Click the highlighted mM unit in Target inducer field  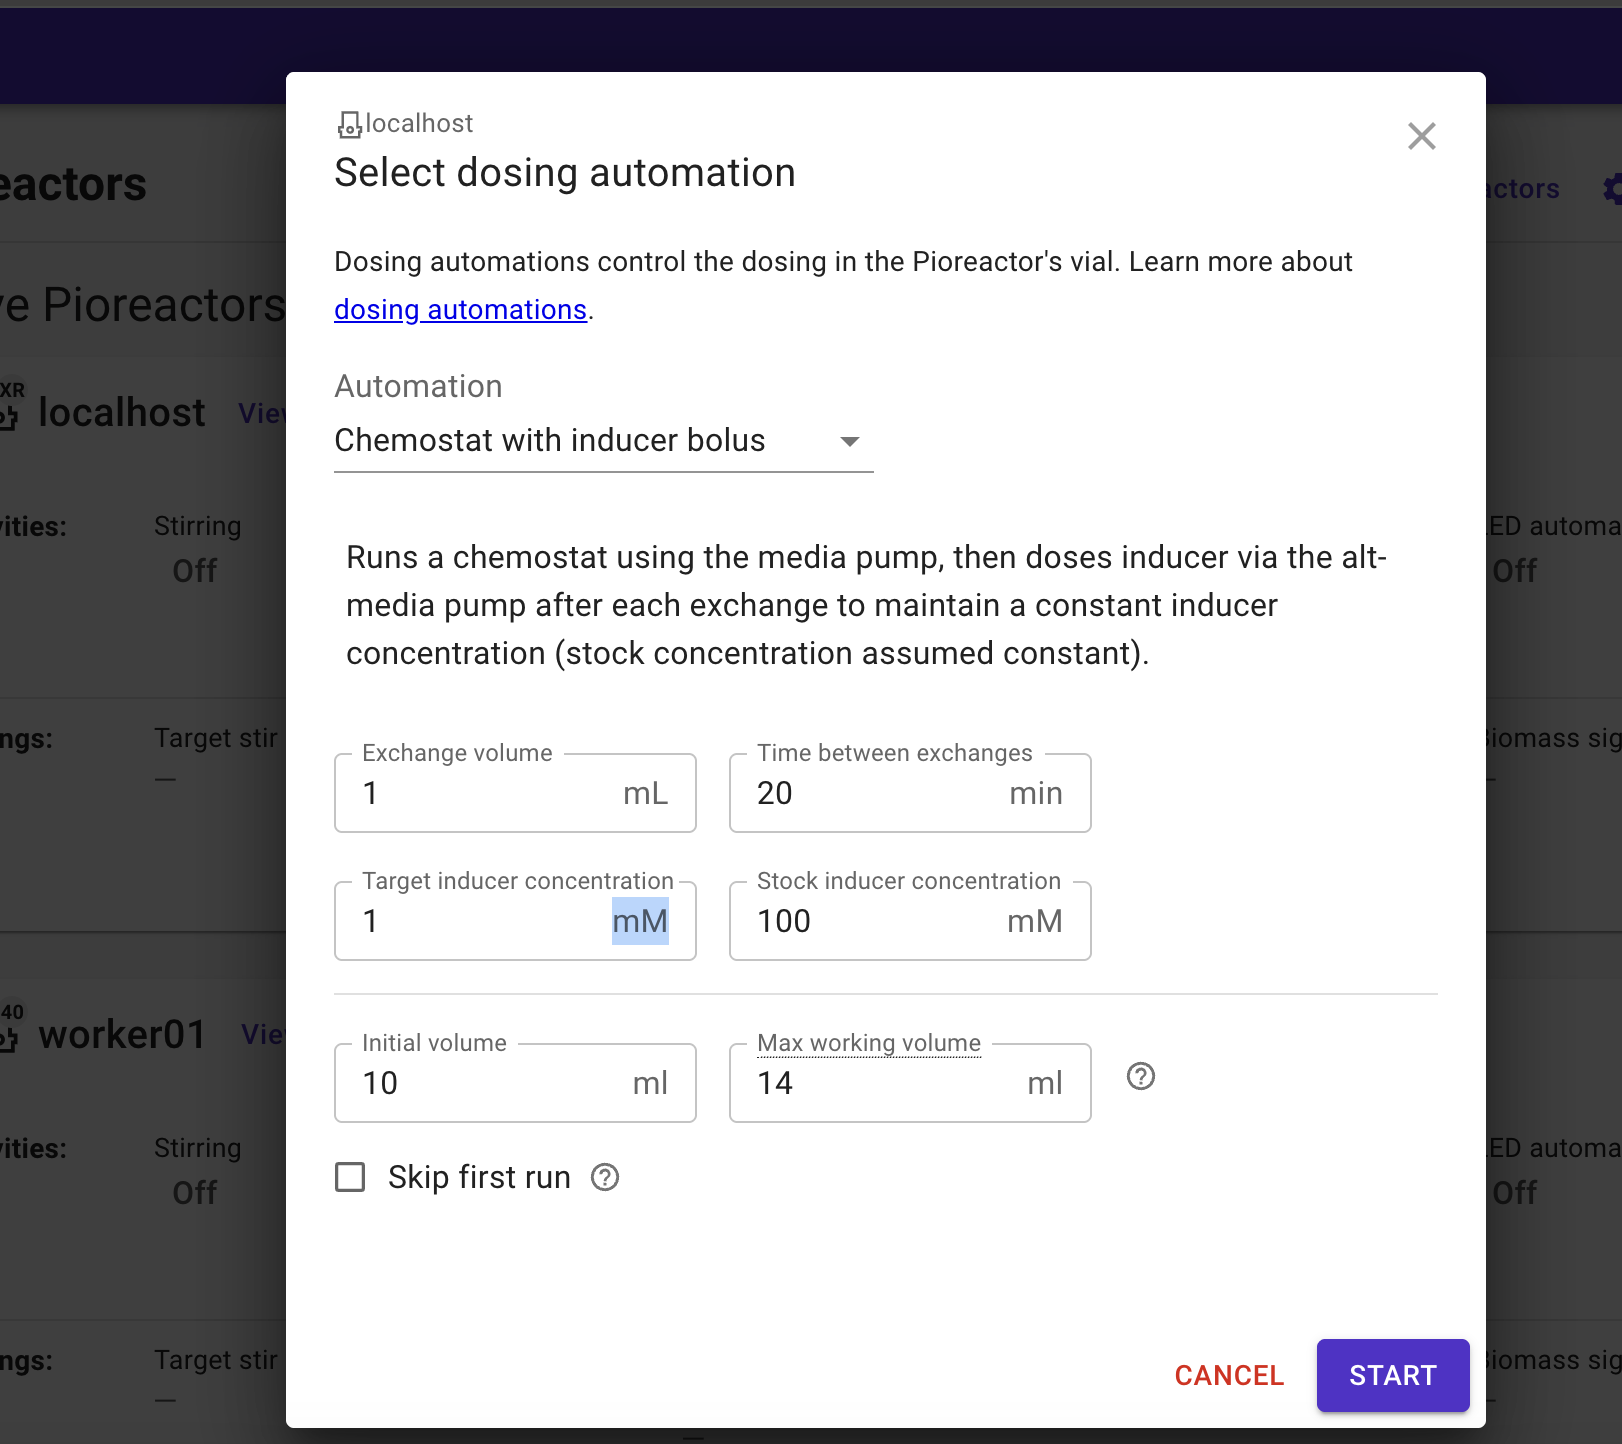(x=640, y=922)
